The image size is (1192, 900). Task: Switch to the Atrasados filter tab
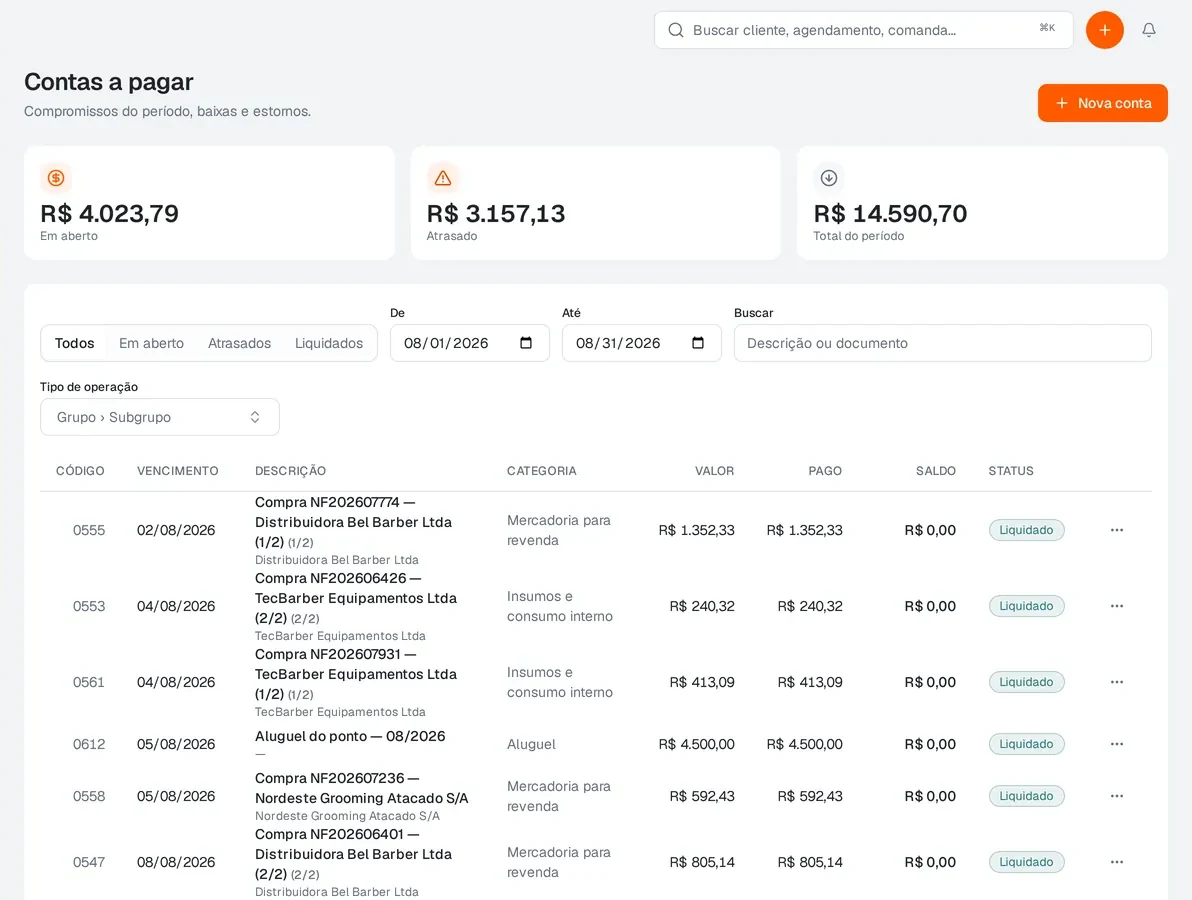point(239,344)
